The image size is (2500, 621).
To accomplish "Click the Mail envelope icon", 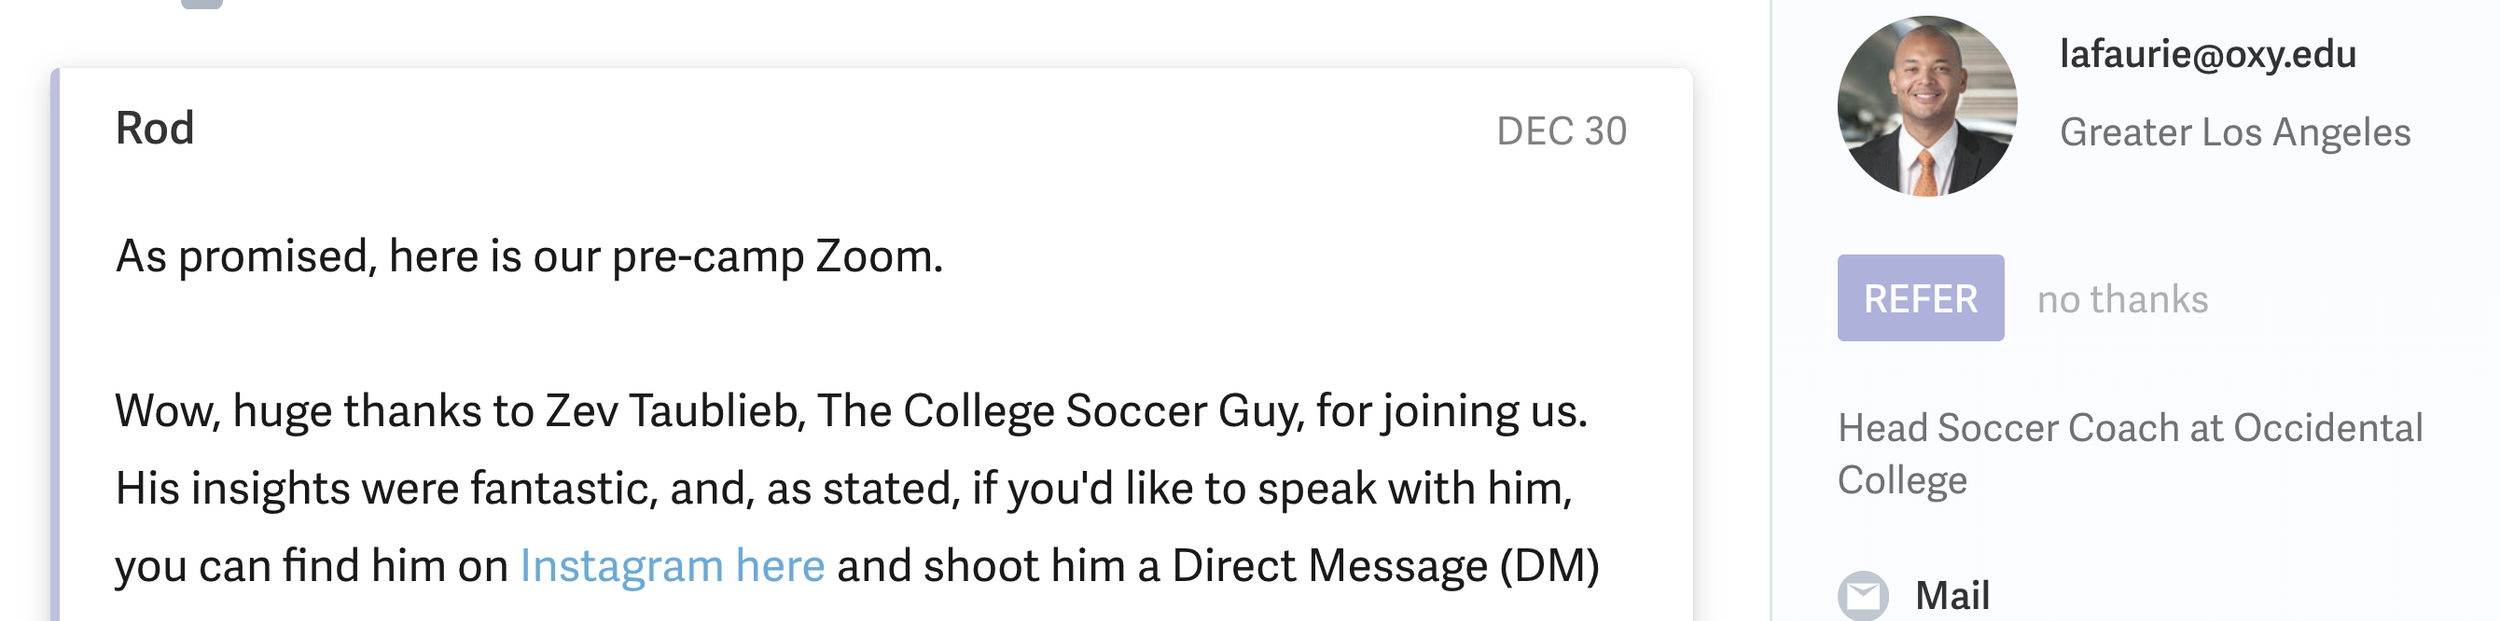I will [x=1862, y=596].
